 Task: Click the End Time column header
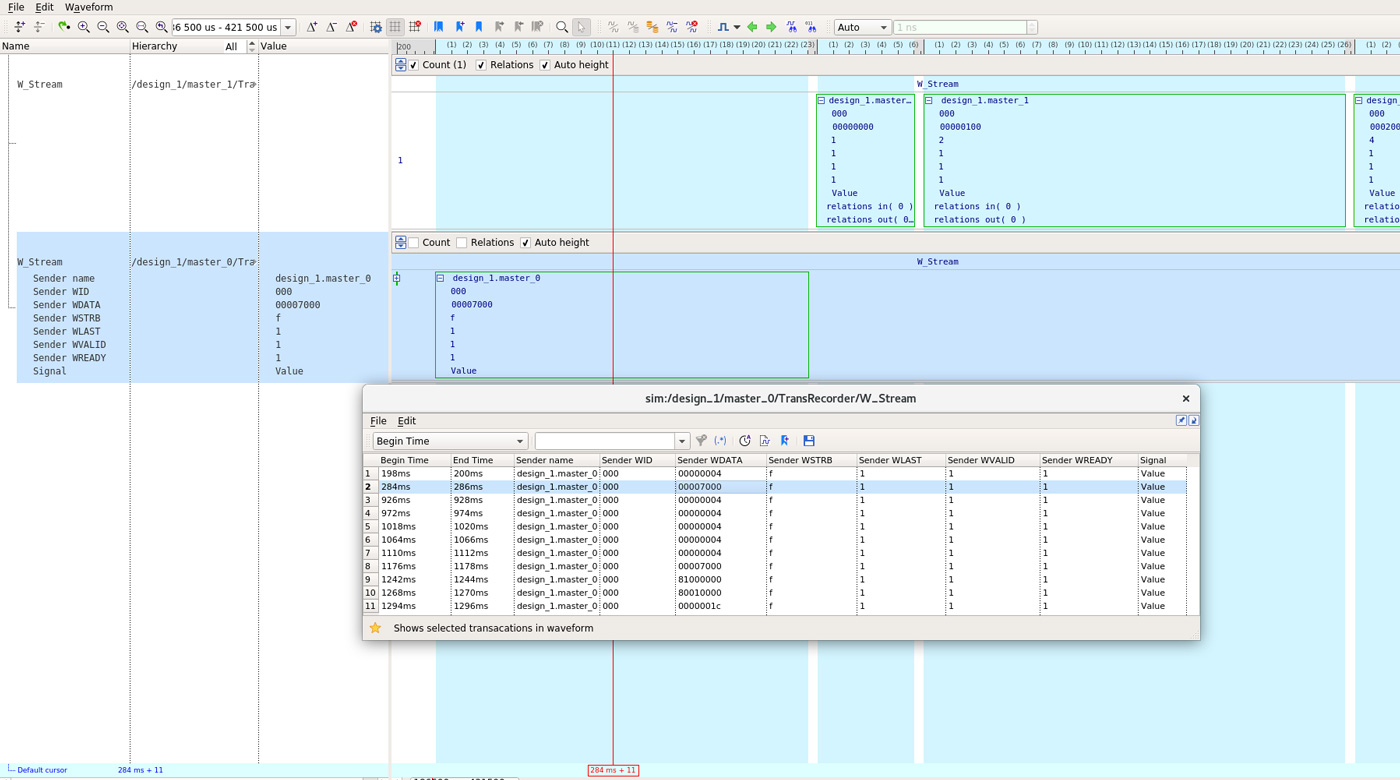[x=473, y=460]
